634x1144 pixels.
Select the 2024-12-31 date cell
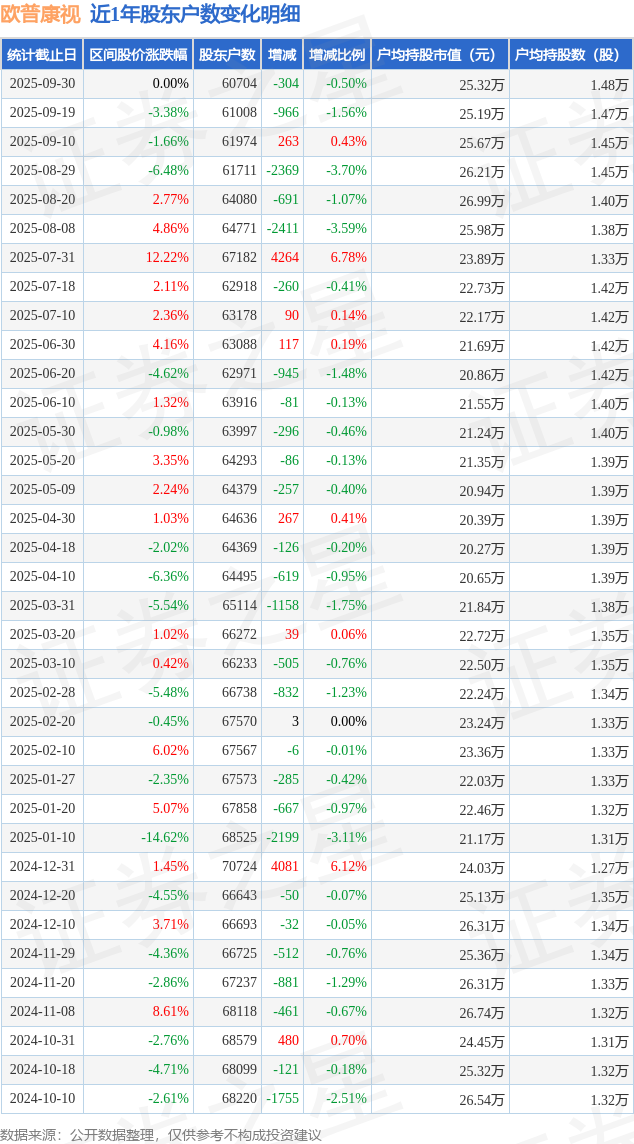[x=42, y=867]
